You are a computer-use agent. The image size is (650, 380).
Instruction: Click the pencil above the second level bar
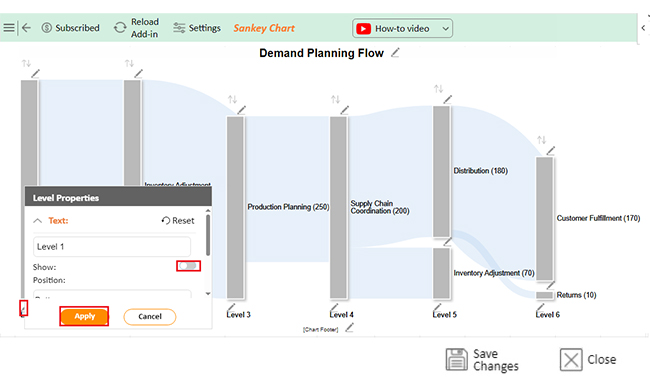(x=138, y=74)
